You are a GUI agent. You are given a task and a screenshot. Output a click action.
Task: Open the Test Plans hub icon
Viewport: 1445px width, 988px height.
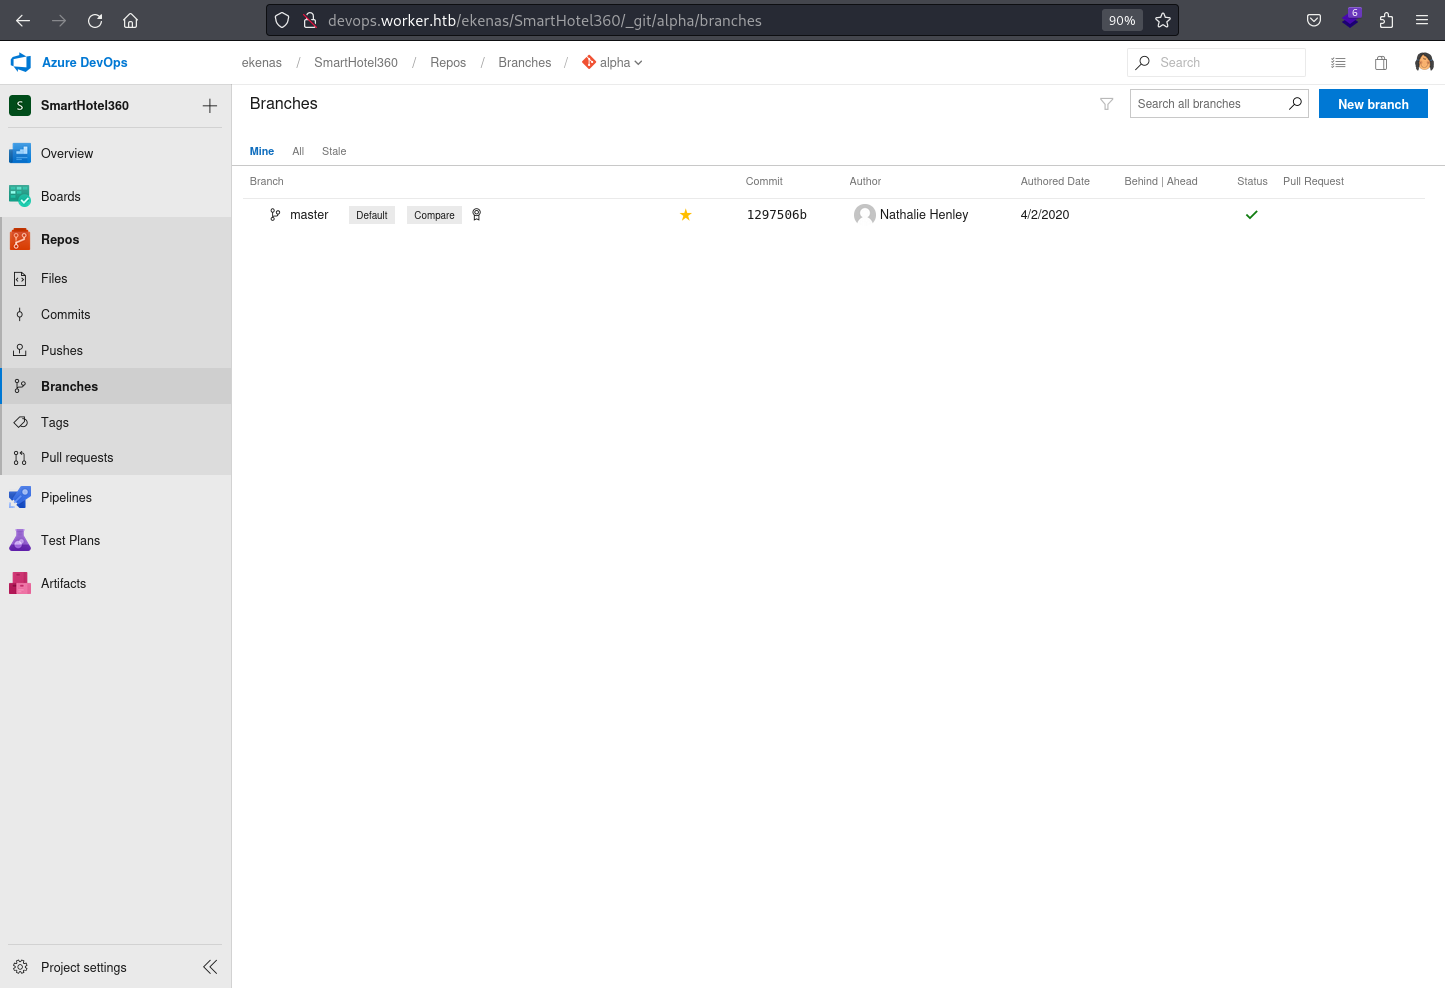point(20,540)
